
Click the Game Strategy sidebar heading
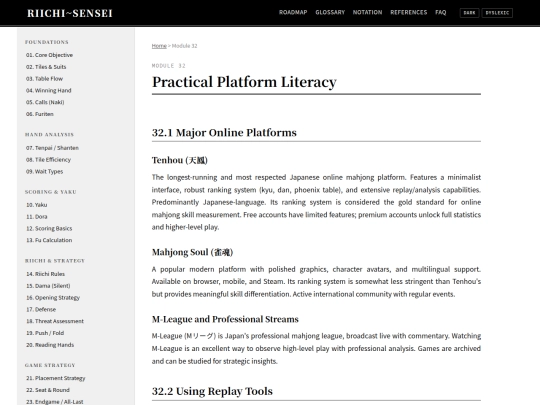point(50,365)
